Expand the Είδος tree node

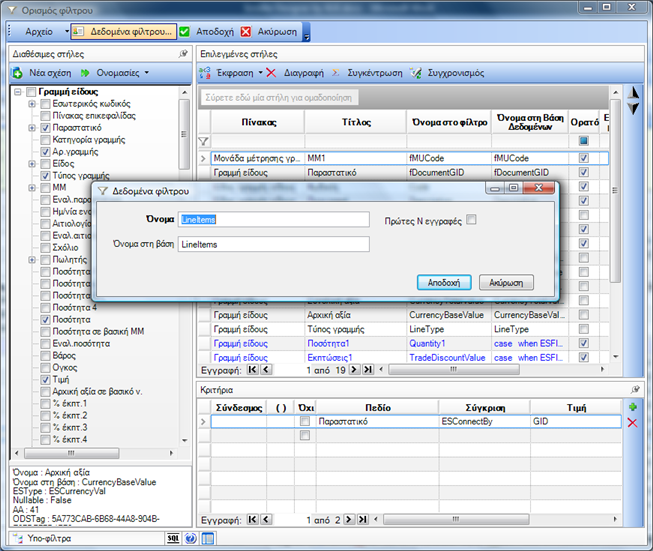point(32,164)
